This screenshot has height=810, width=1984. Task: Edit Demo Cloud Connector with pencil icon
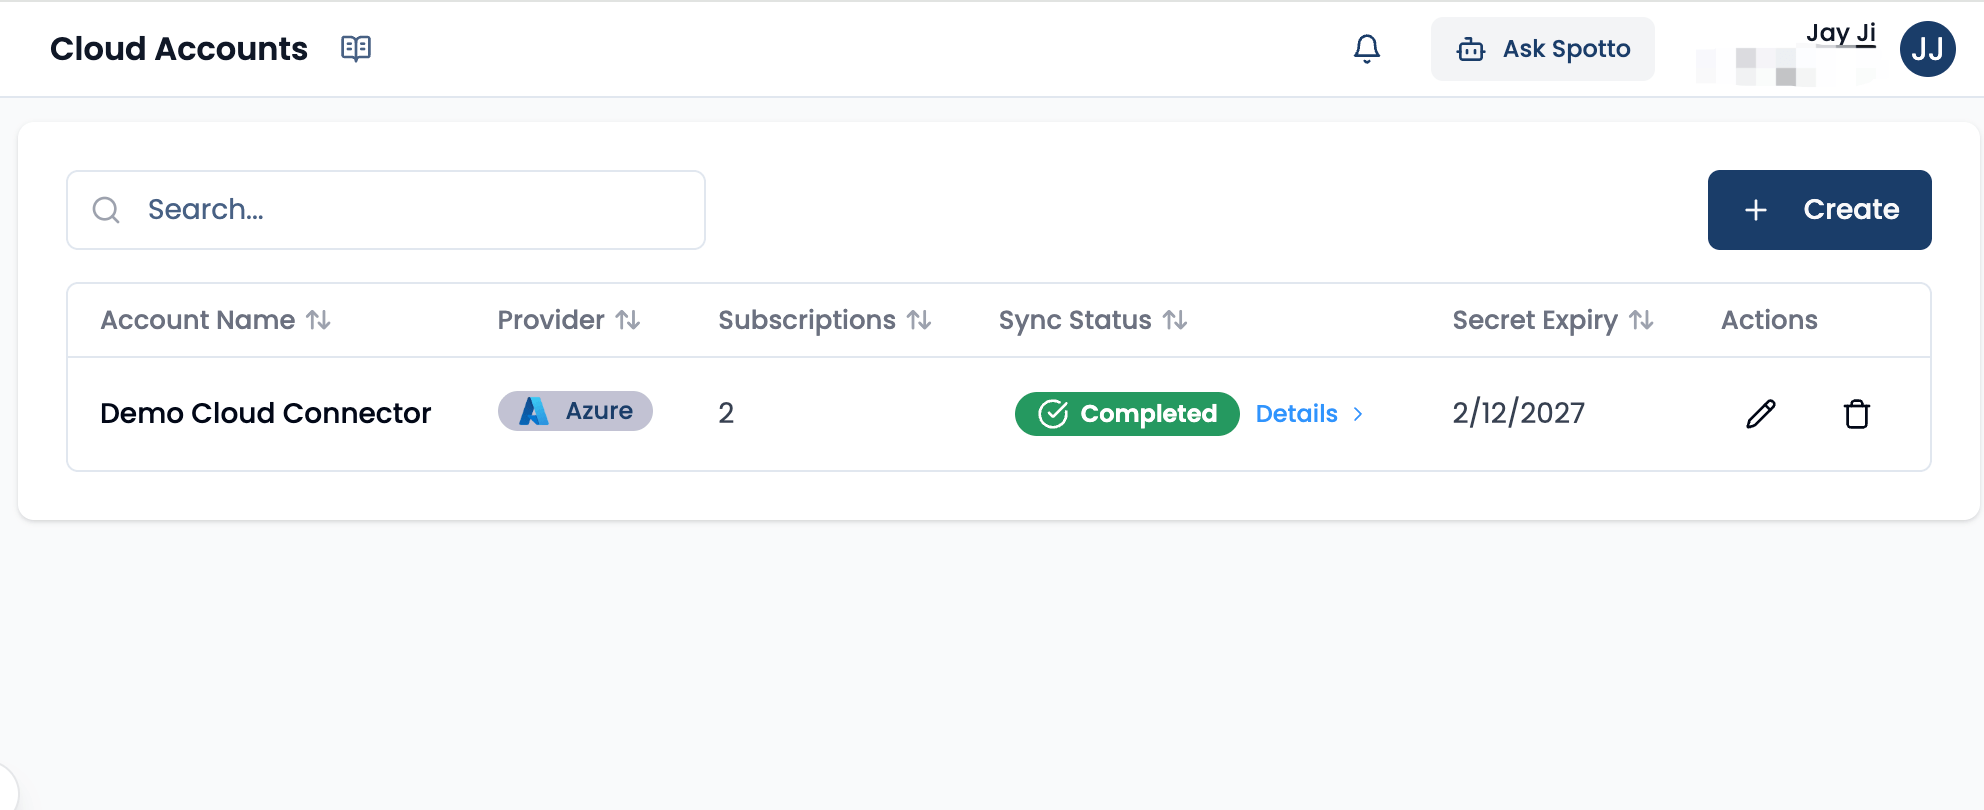(x=1760, y=414)
